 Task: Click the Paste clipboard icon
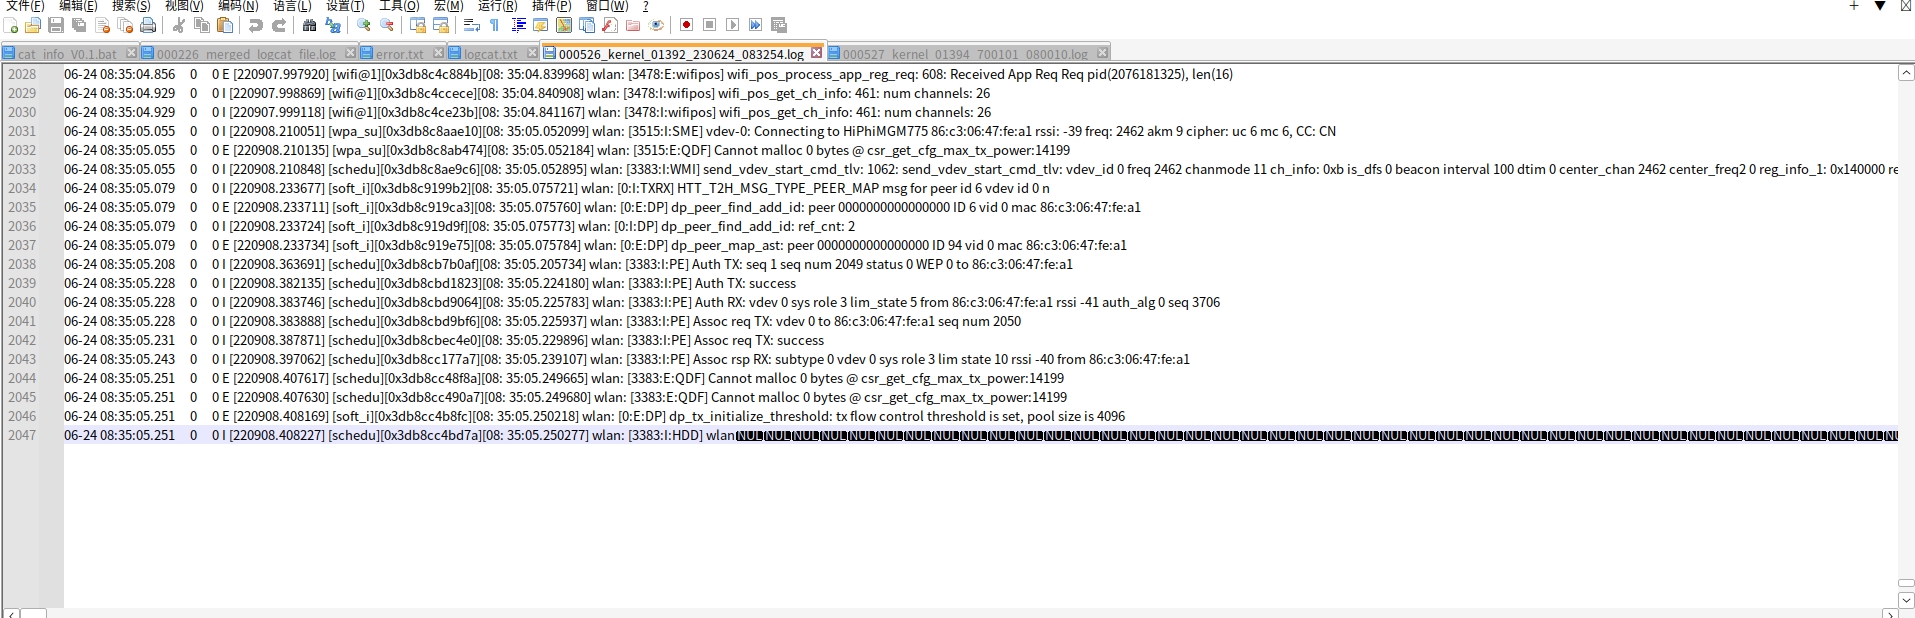225,25
